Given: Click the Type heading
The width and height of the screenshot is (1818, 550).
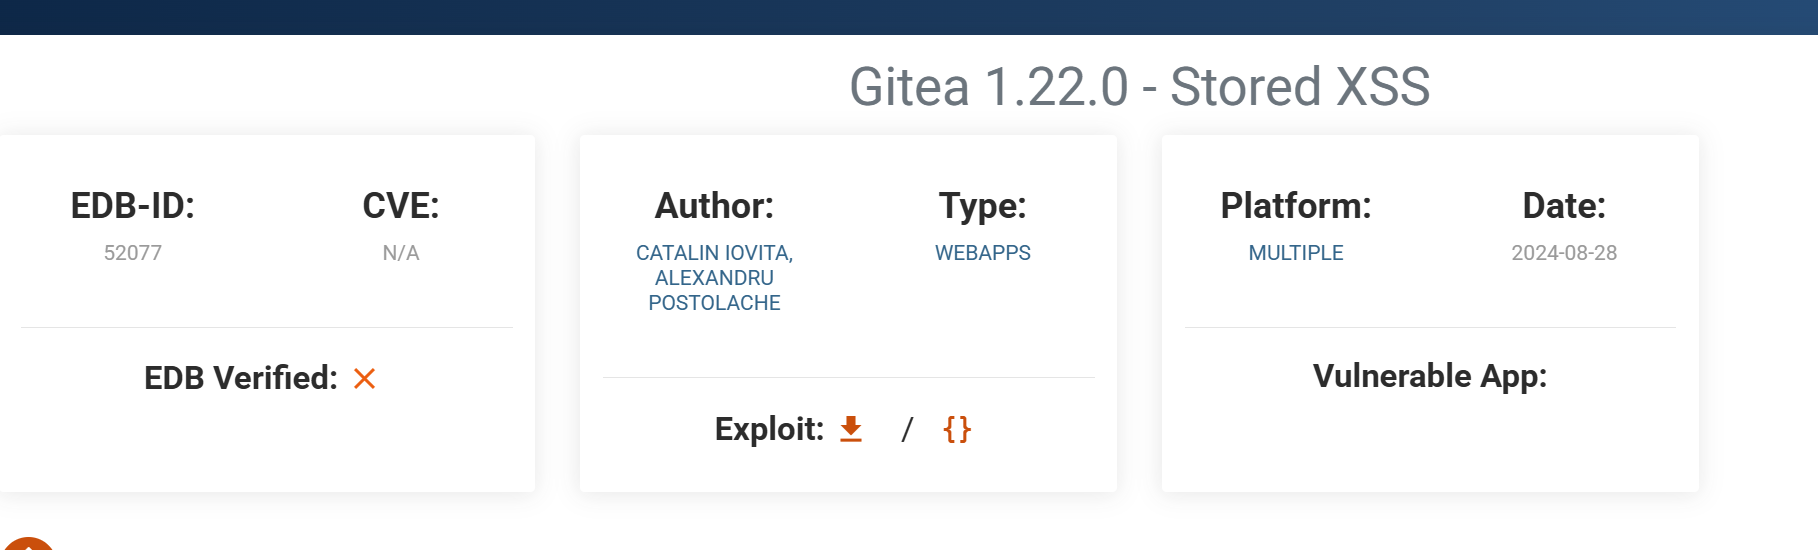Looking at the screenshot, I should [982, 206].
